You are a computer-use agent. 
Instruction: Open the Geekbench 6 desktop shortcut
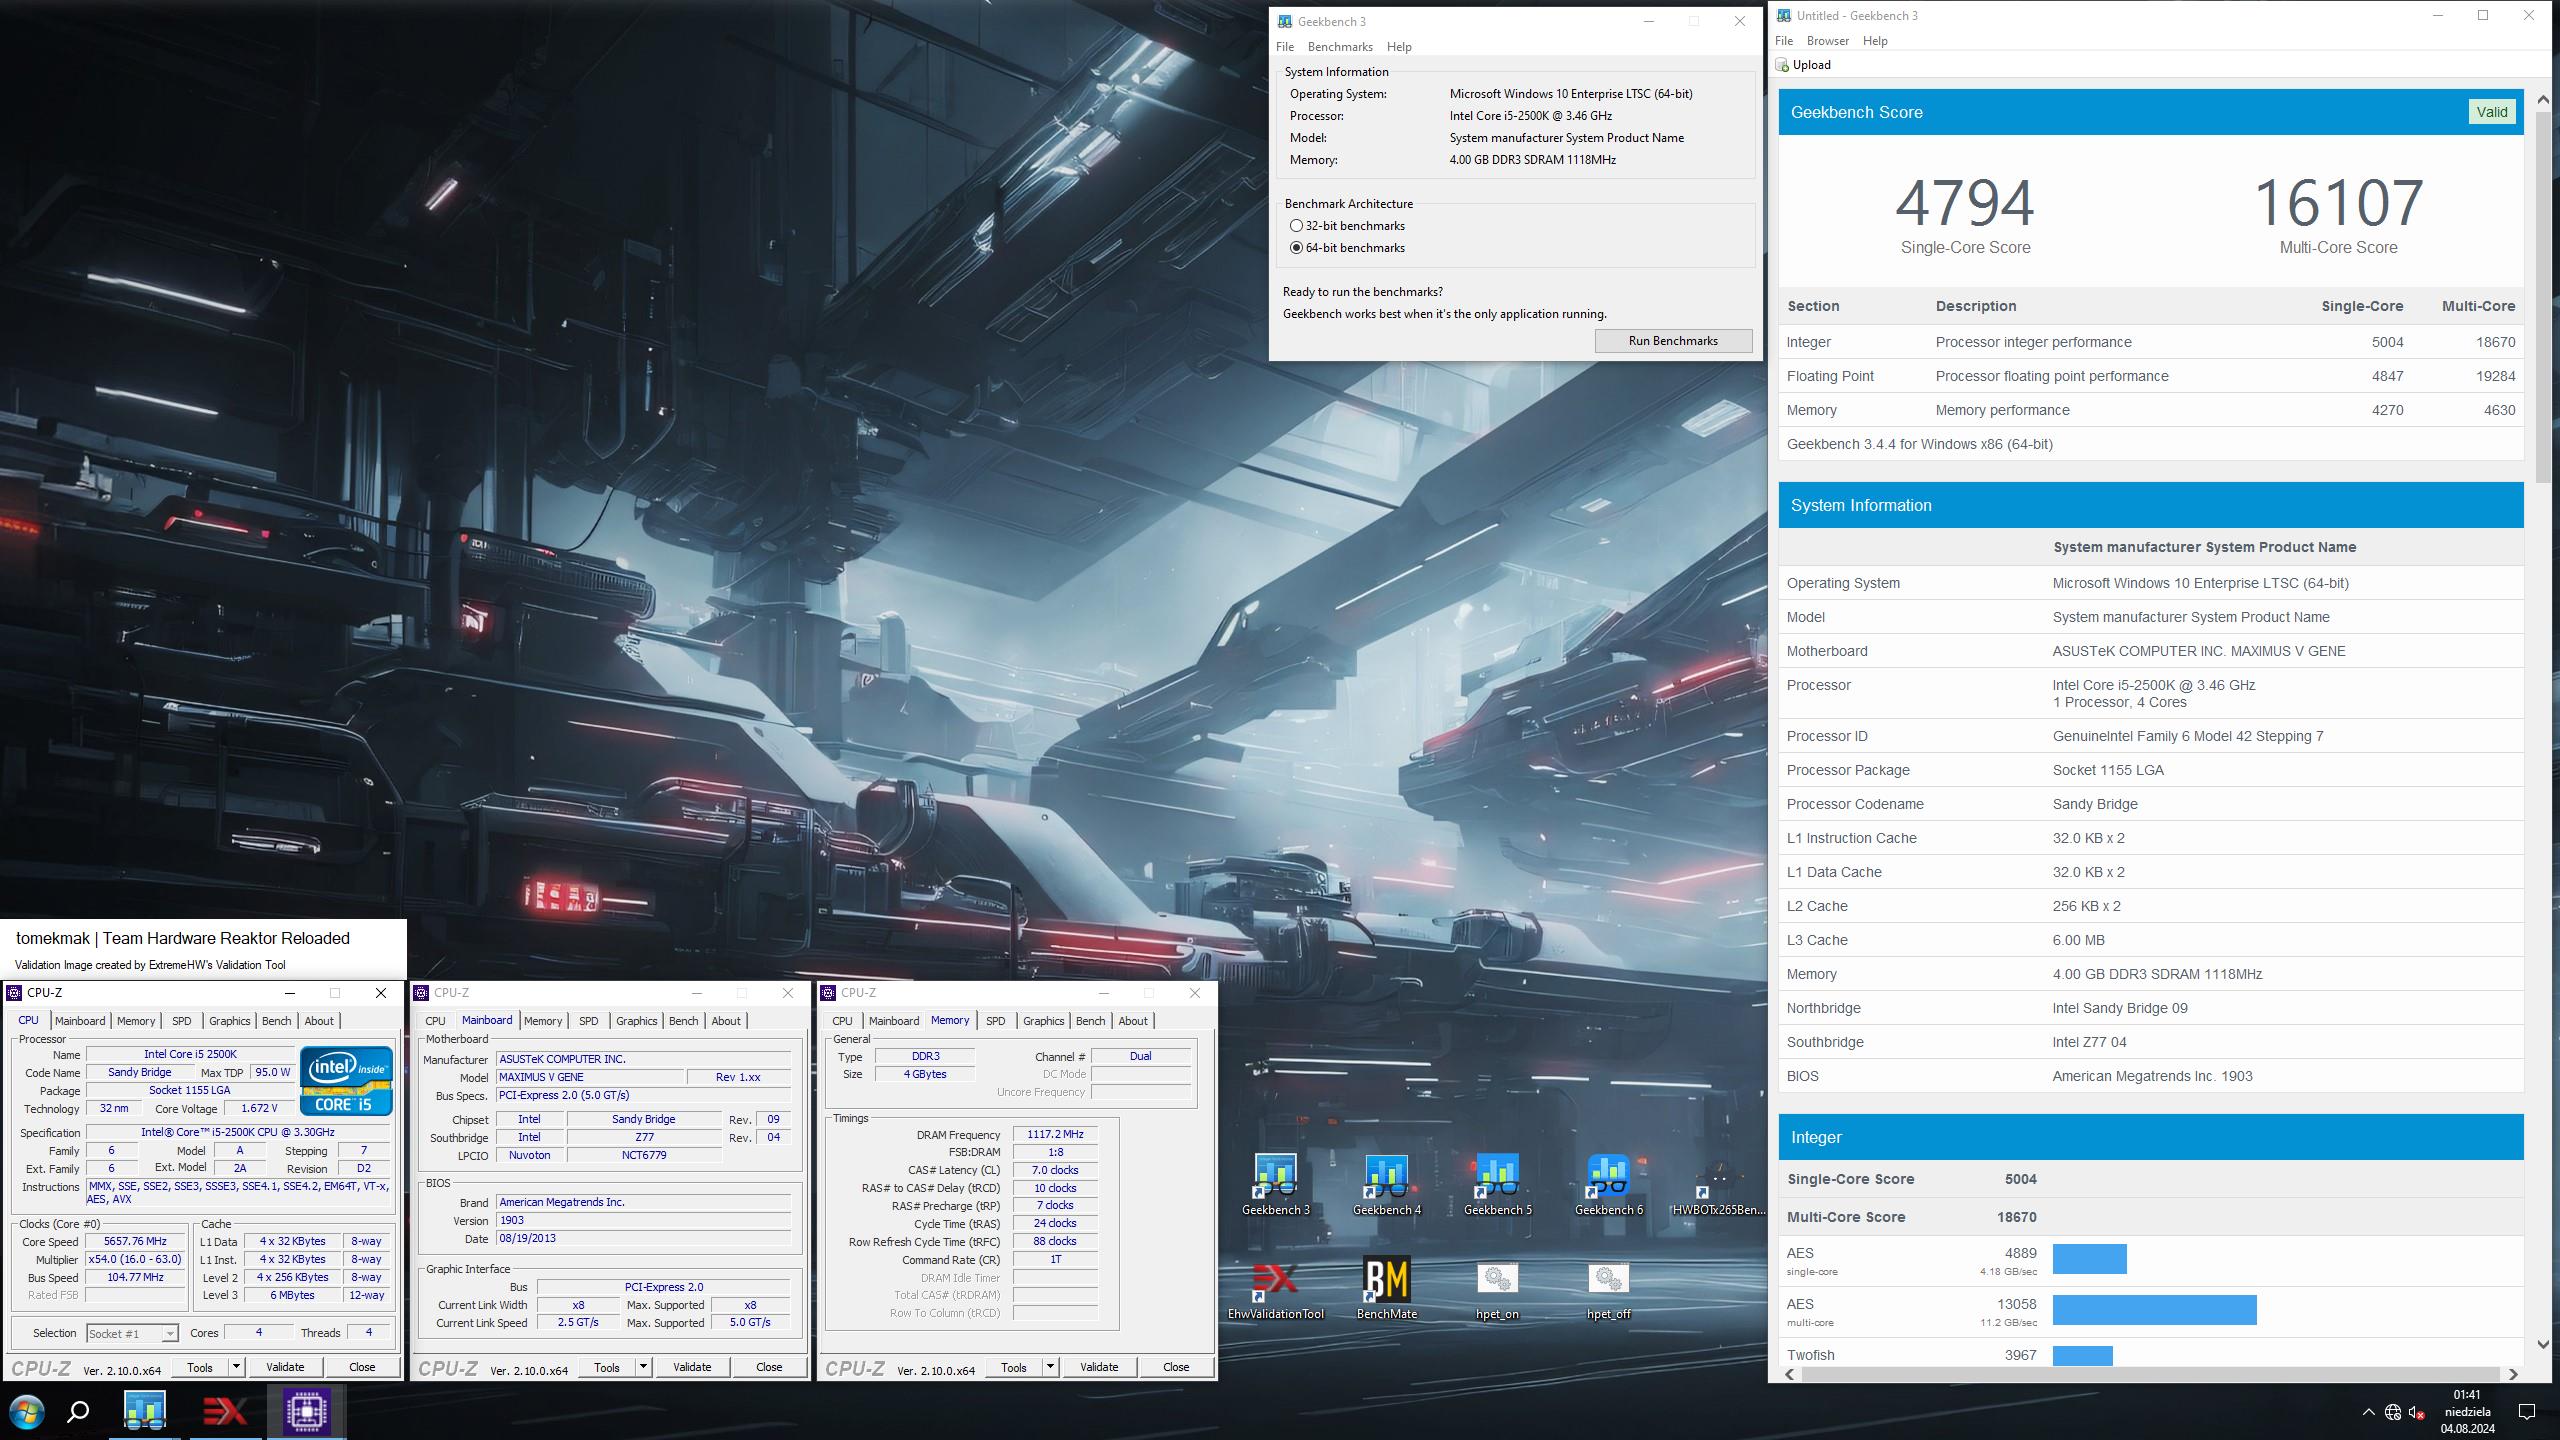1608,1186
